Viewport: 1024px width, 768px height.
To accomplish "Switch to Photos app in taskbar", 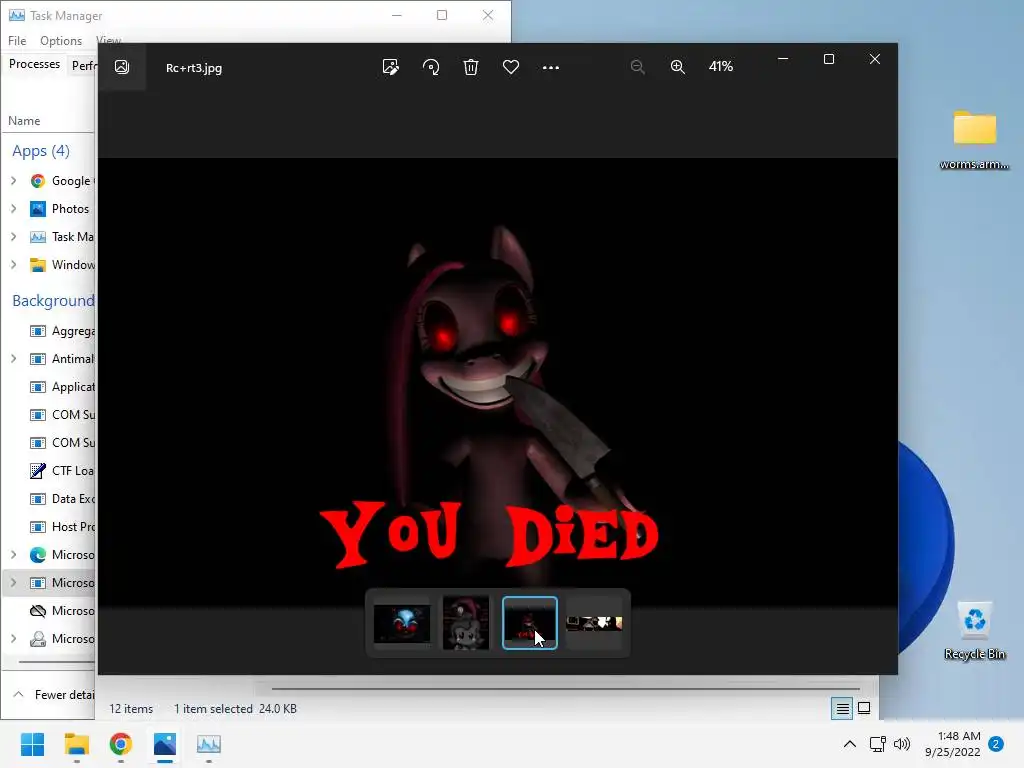I will click(165, 744).
